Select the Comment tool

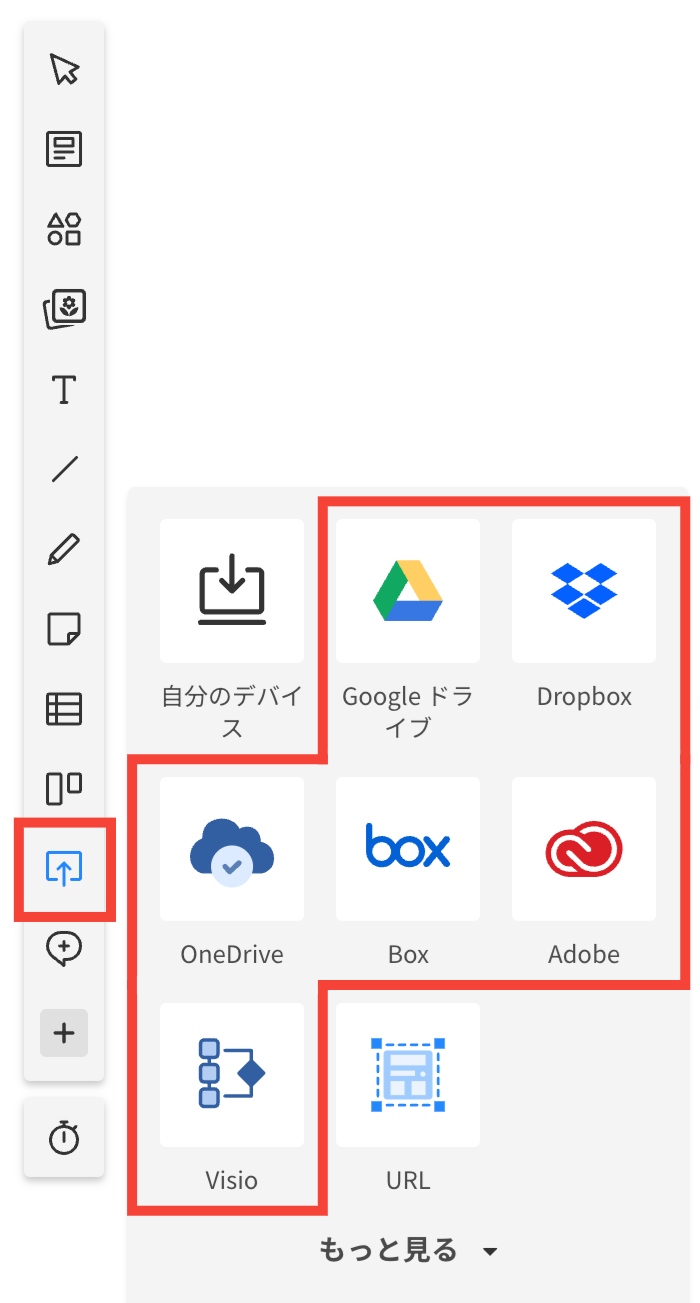64,948
